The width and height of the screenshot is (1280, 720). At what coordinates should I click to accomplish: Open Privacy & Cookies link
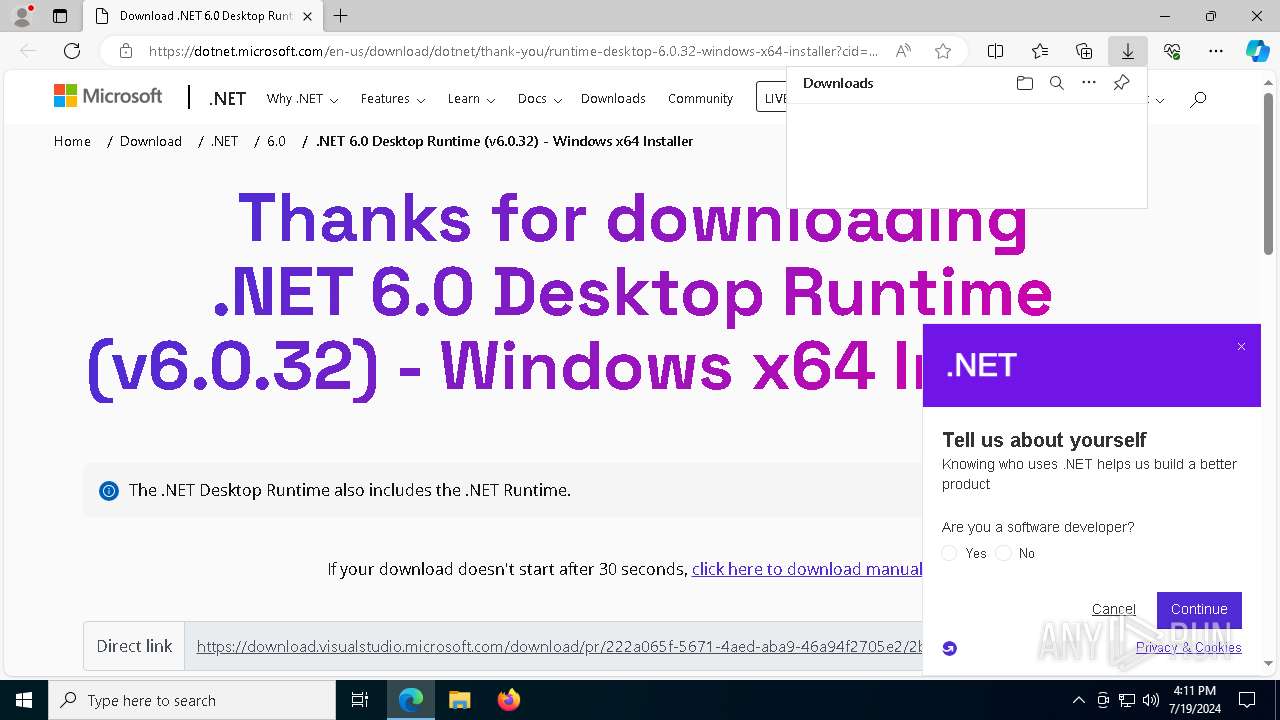click(x=1188, y=647)
